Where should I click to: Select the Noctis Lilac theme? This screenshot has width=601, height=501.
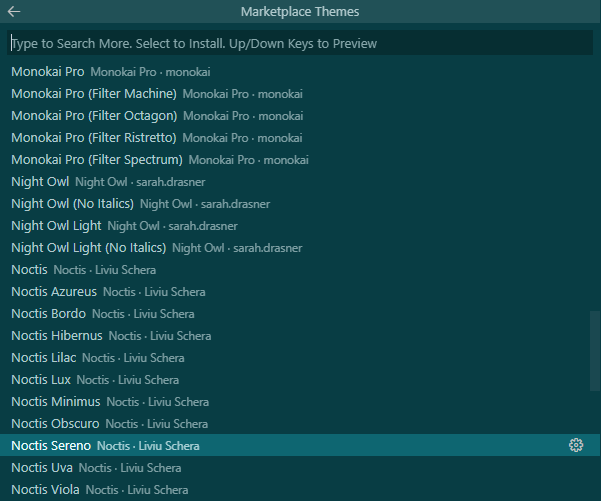[43, 358]
